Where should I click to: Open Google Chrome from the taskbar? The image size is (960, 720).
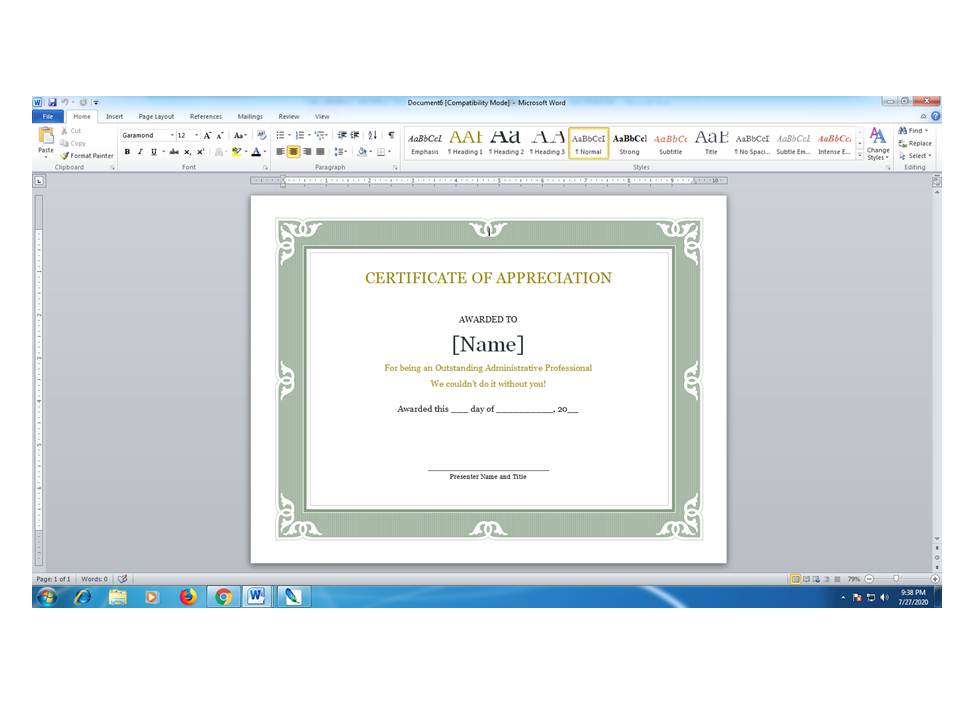click(222, 597)
